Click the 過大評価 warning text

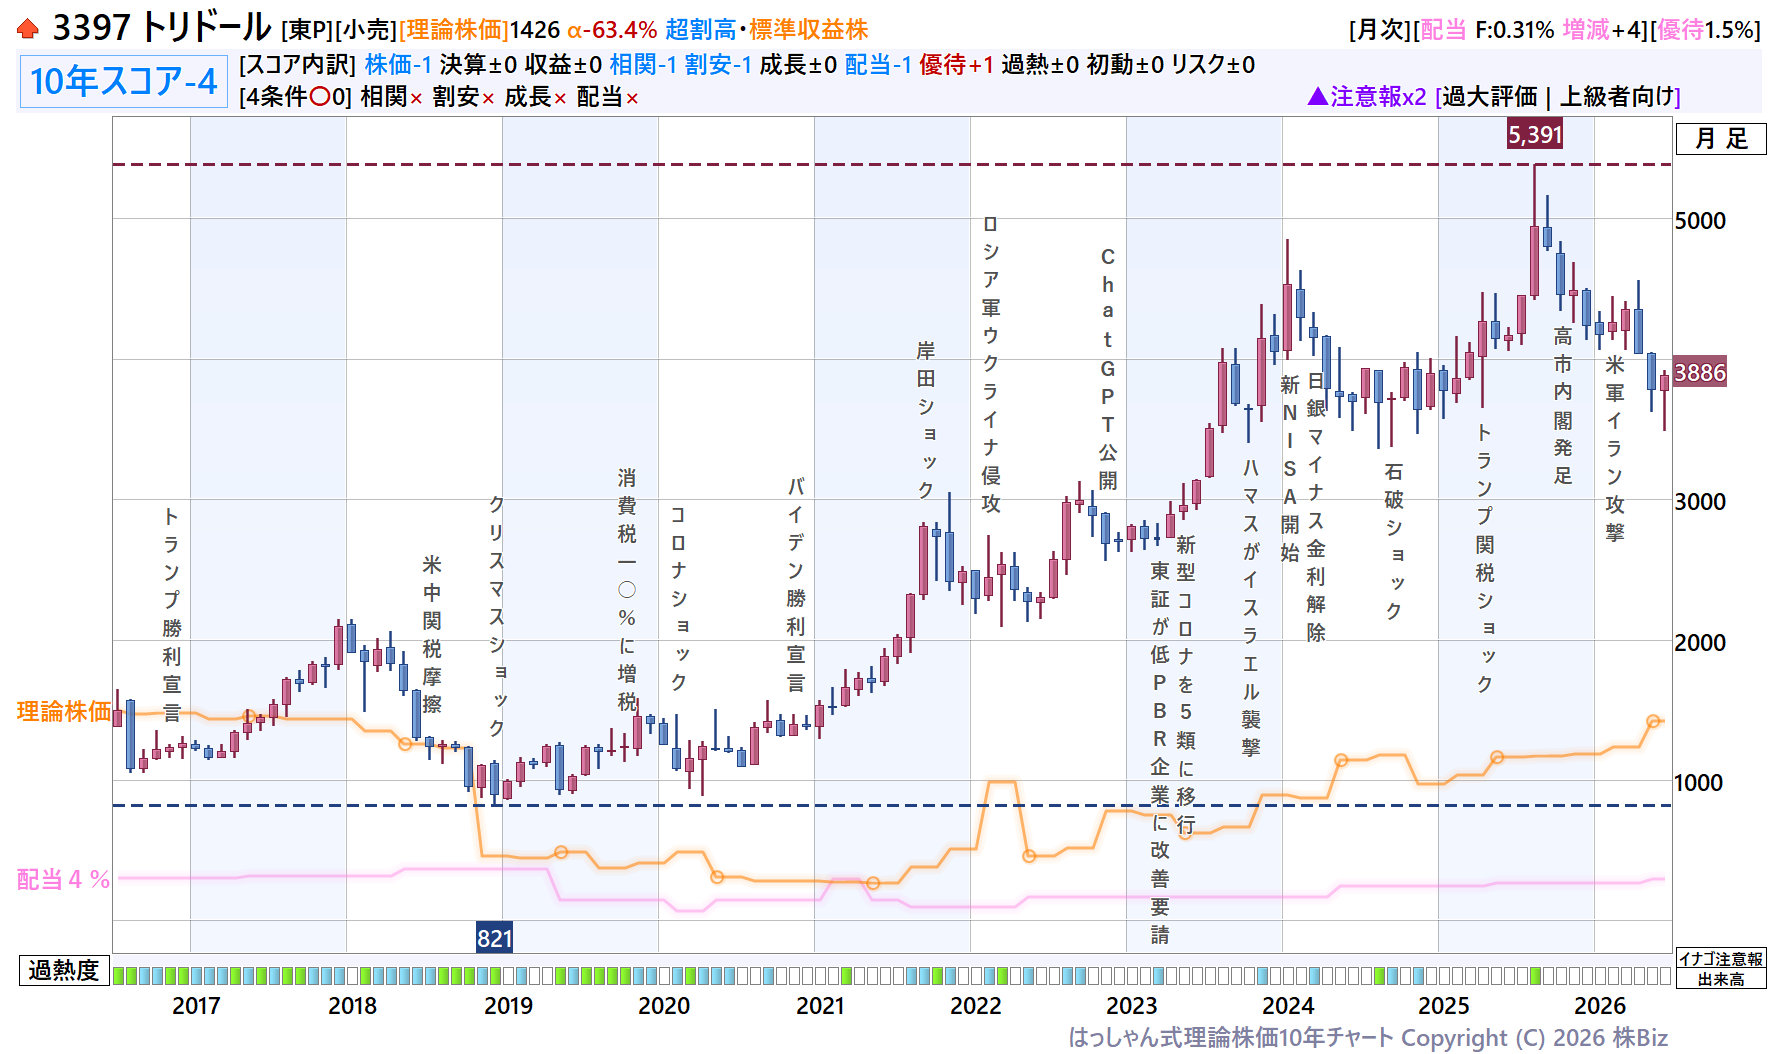[x=1490, y=97]
